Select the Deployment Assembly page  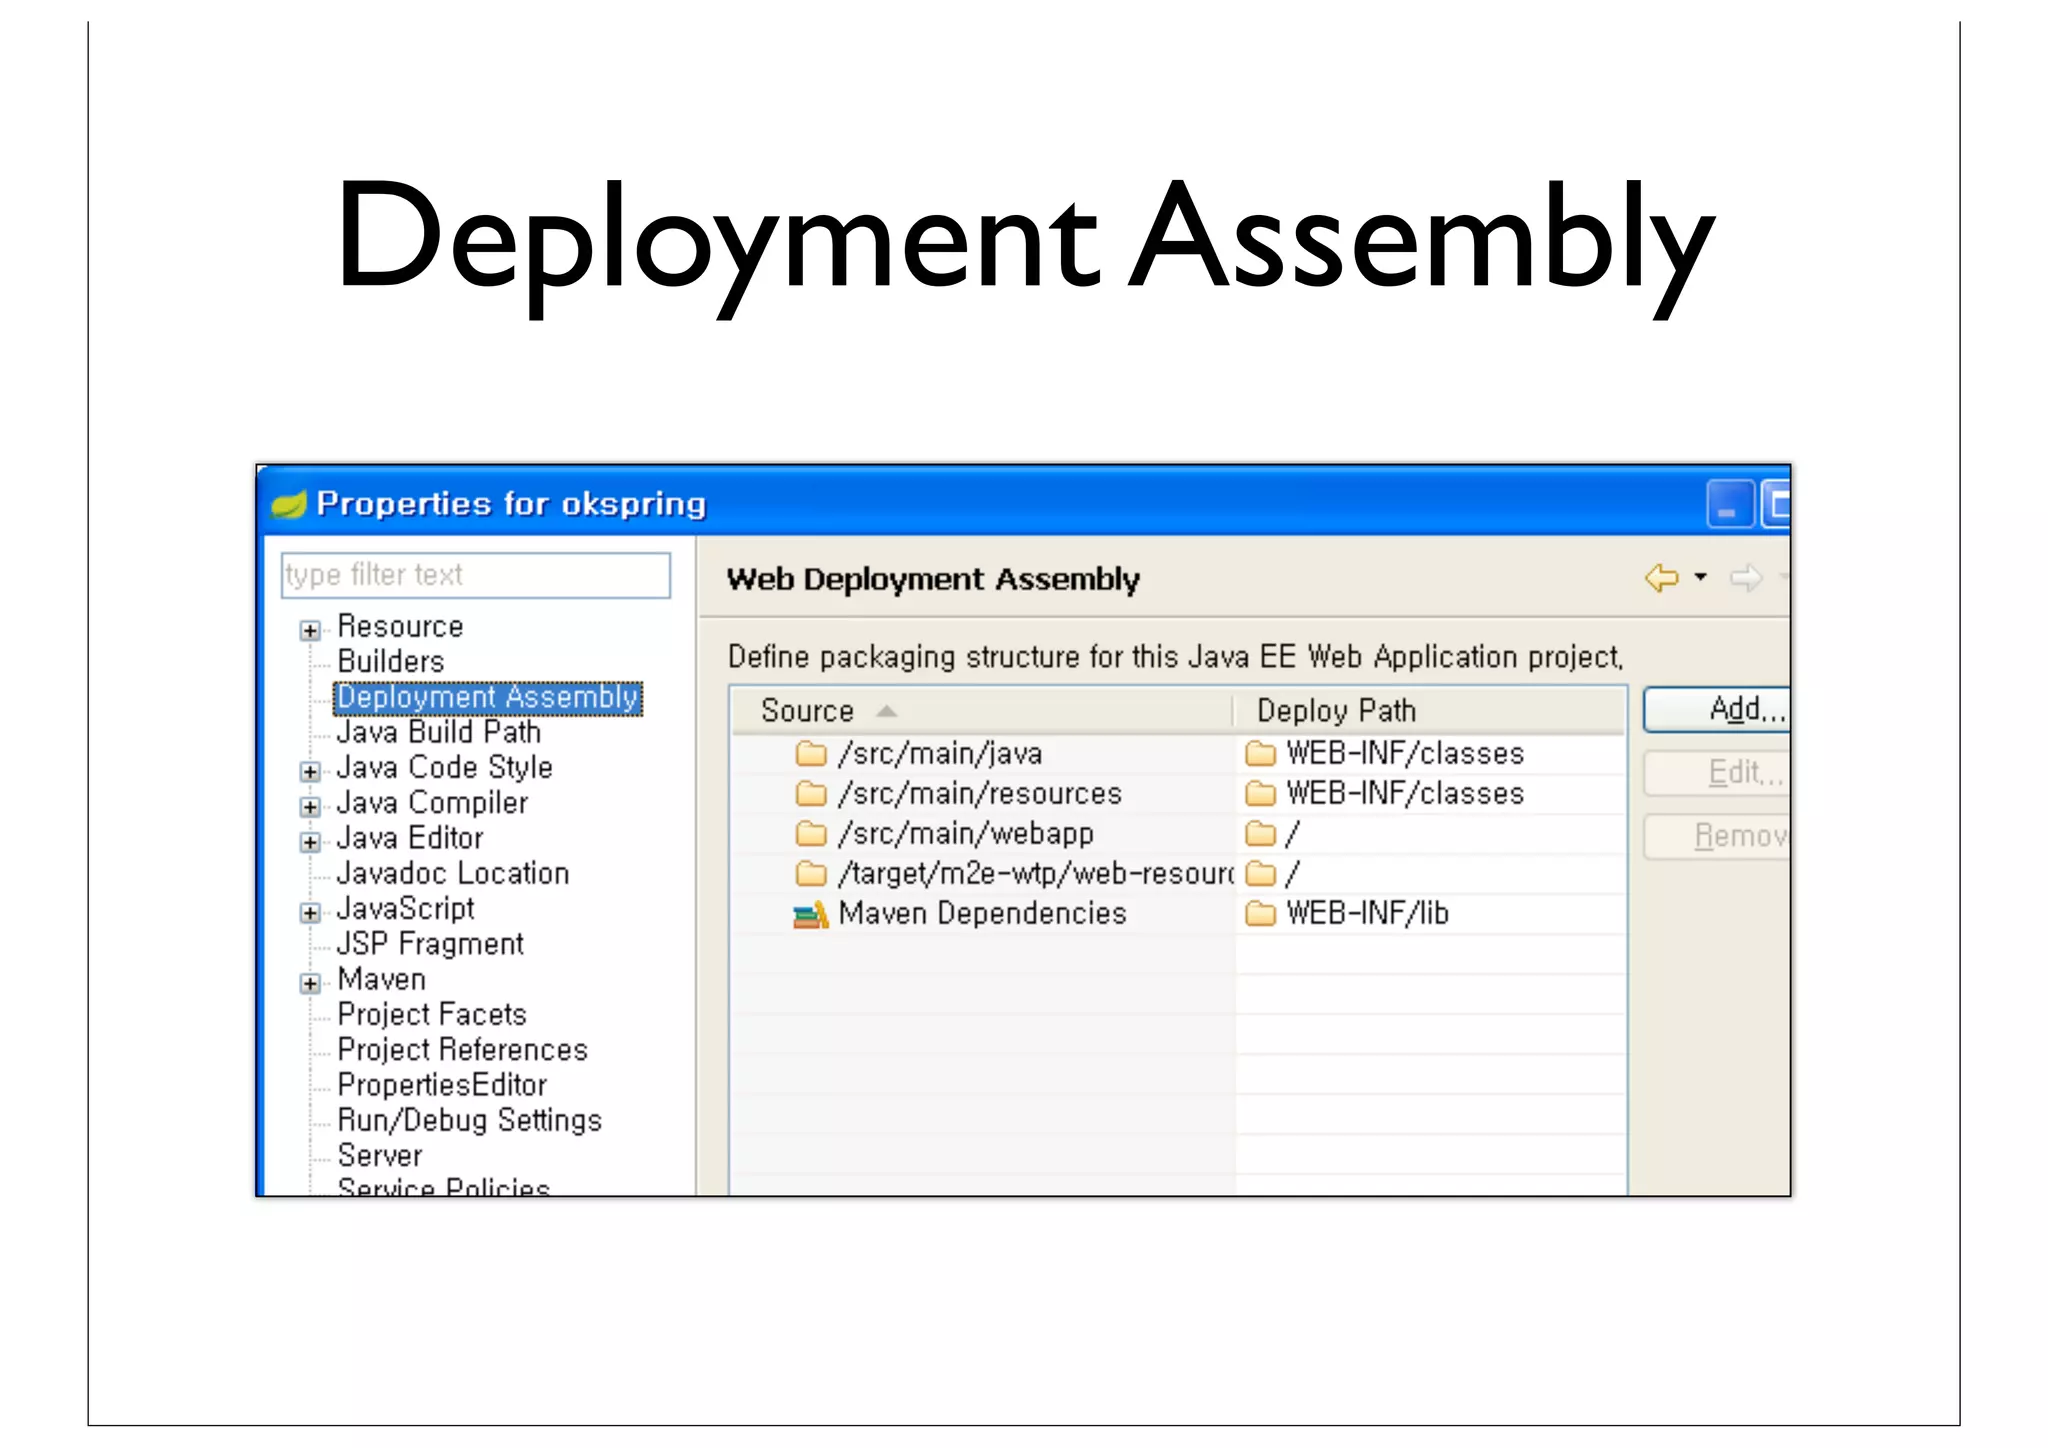487,697
